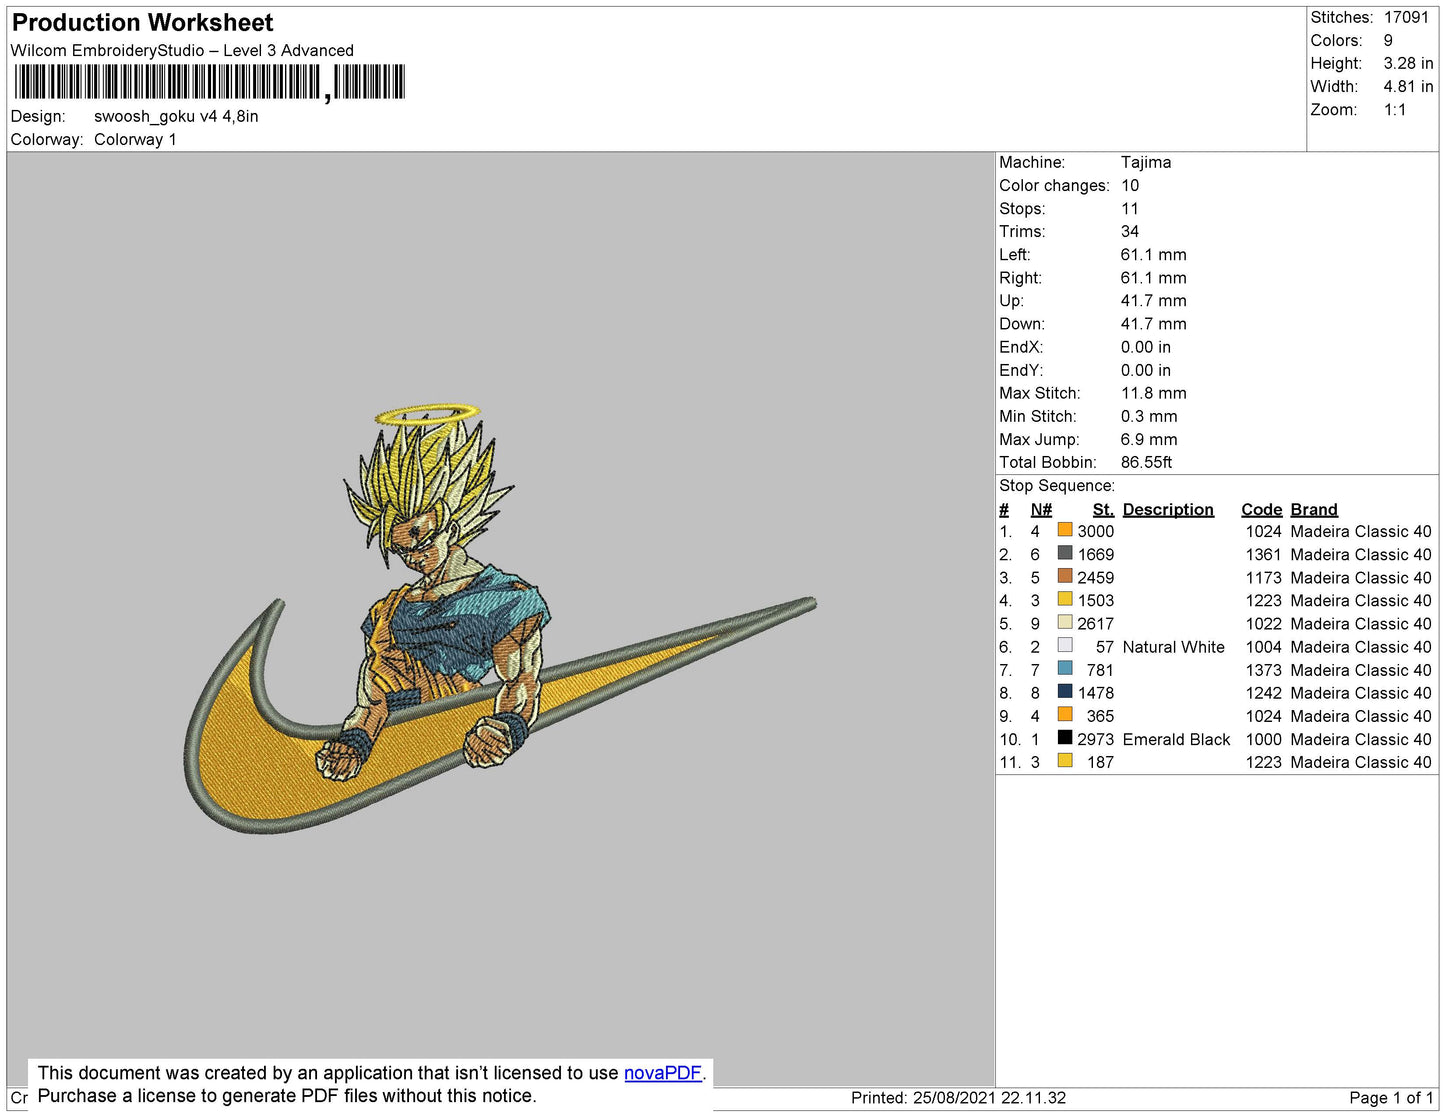Select the dark navy swatch for code 1242
Image resolution: width=1445 pixels, height=1117 pixels.
tap(1065, 692)
